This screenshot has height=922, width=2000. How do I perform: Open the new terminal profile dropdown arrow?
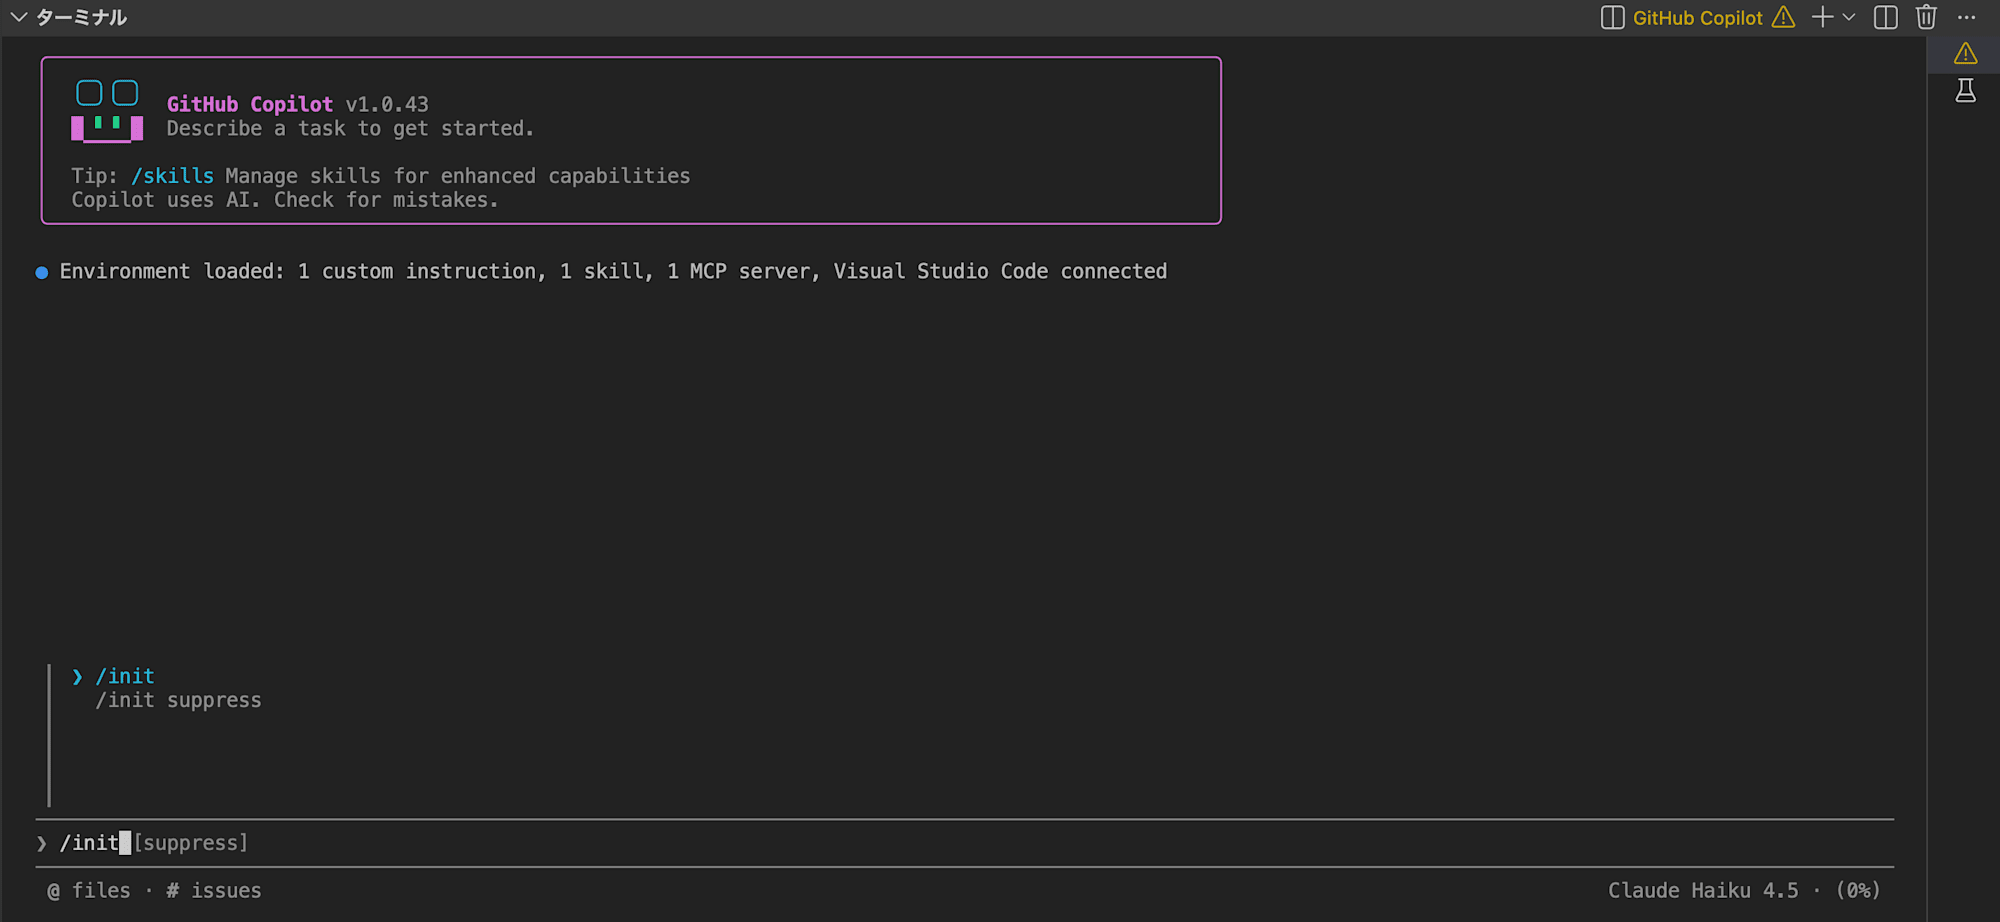[1848, 17]
